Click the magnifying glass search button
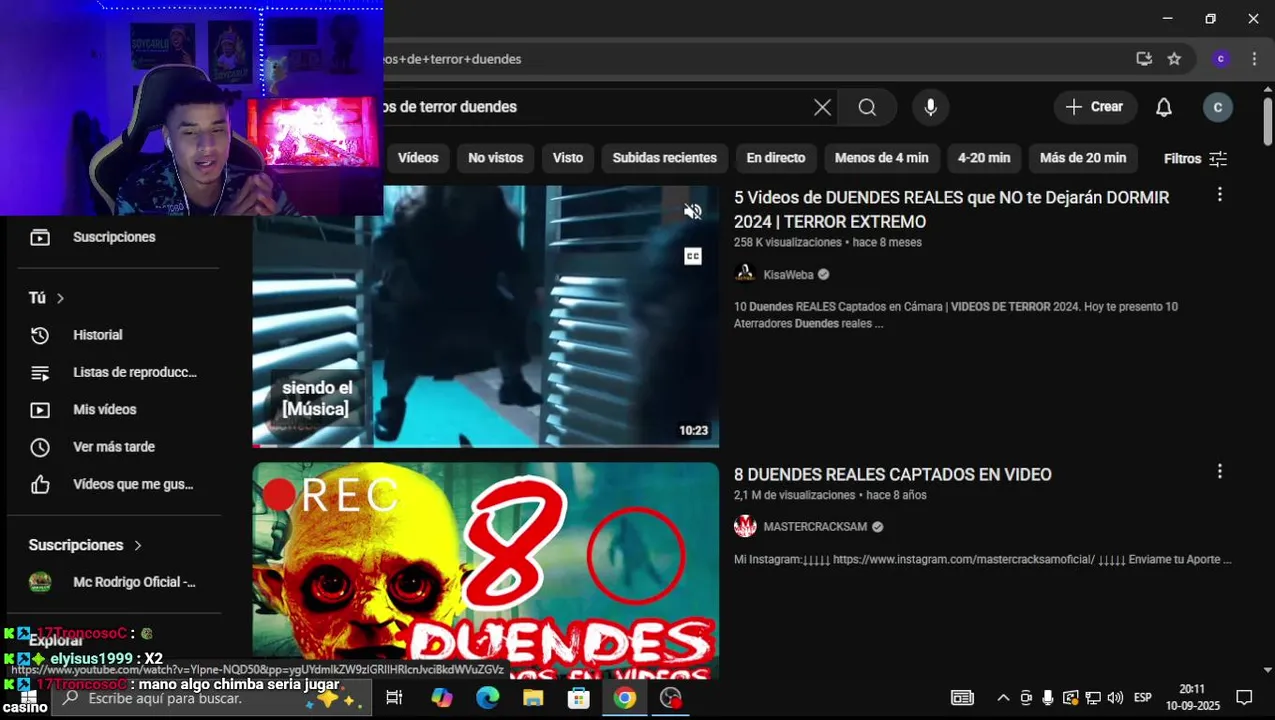 [867, 107]
